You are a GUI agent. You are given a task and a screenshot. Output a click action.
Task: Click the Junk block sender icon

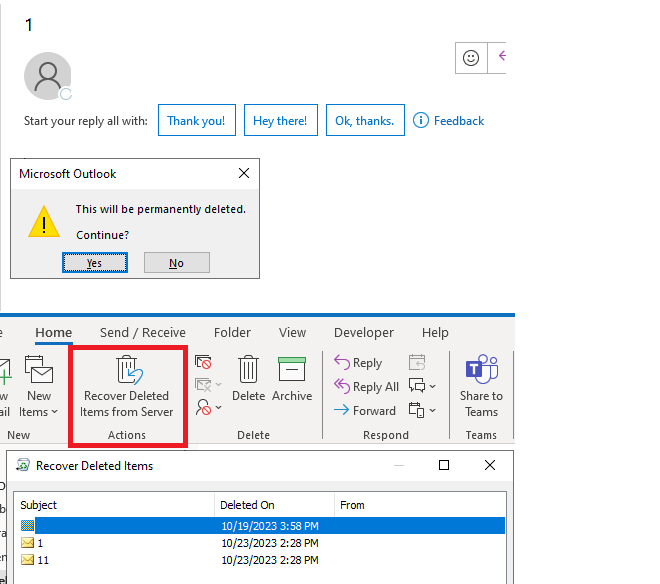203,407
